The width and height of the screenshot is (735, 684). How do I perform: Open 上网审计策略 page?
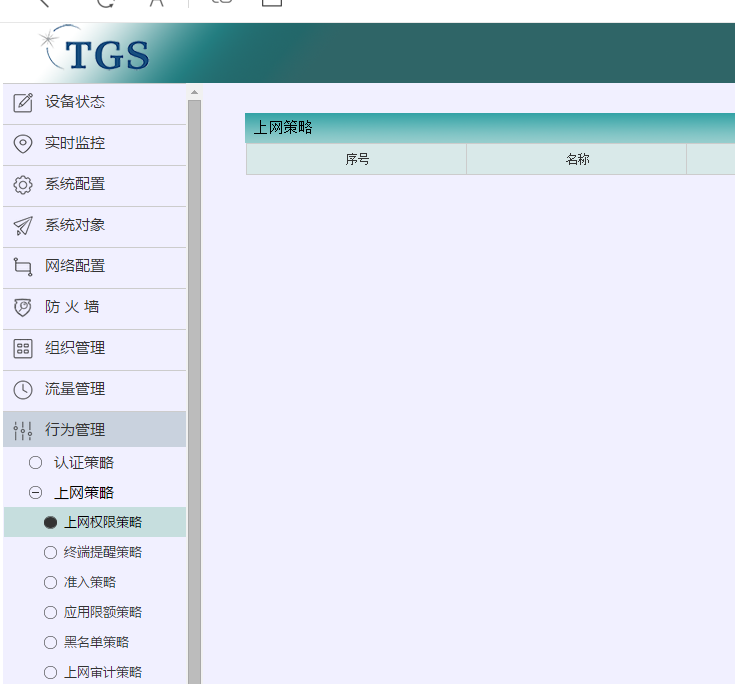tap(103, 672)
